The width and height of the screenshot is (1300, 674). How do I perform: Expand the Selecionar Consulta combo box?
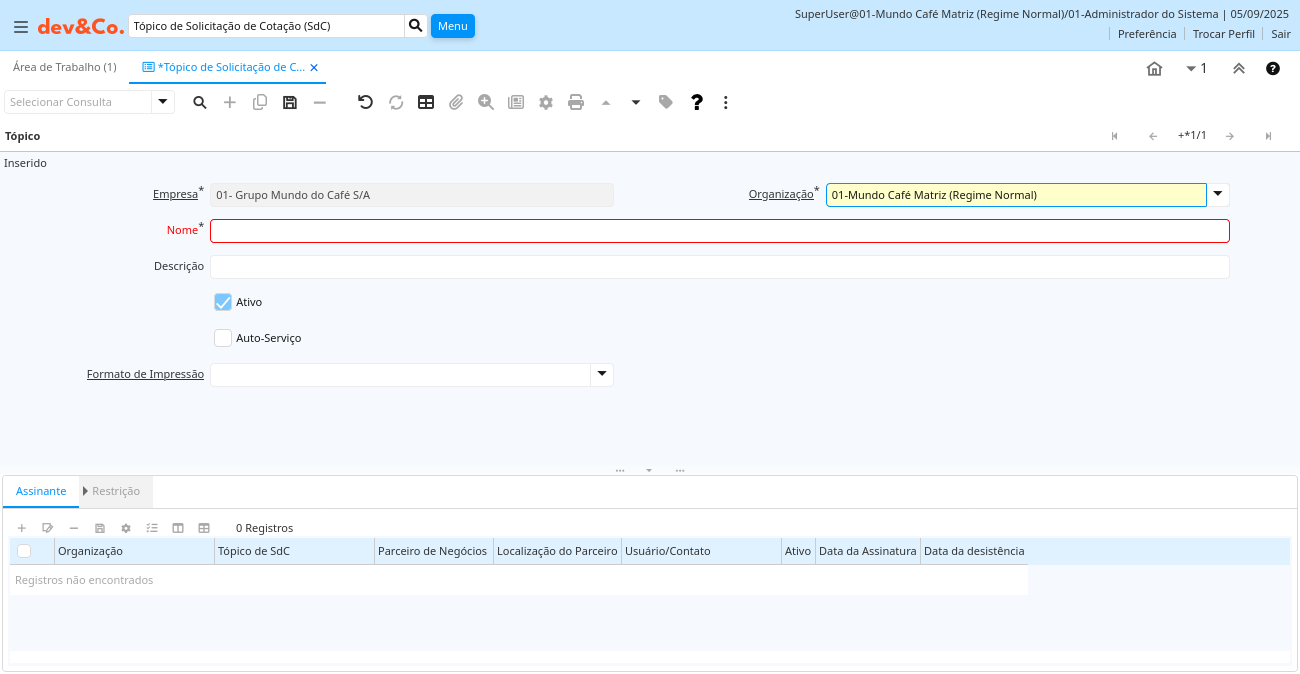163,102
